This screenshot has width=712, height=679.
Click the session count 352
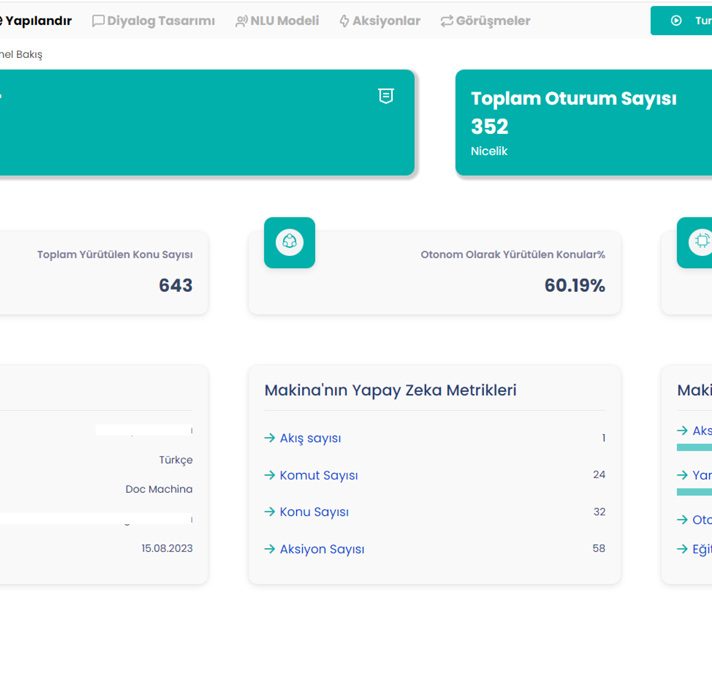click(490, 126)
